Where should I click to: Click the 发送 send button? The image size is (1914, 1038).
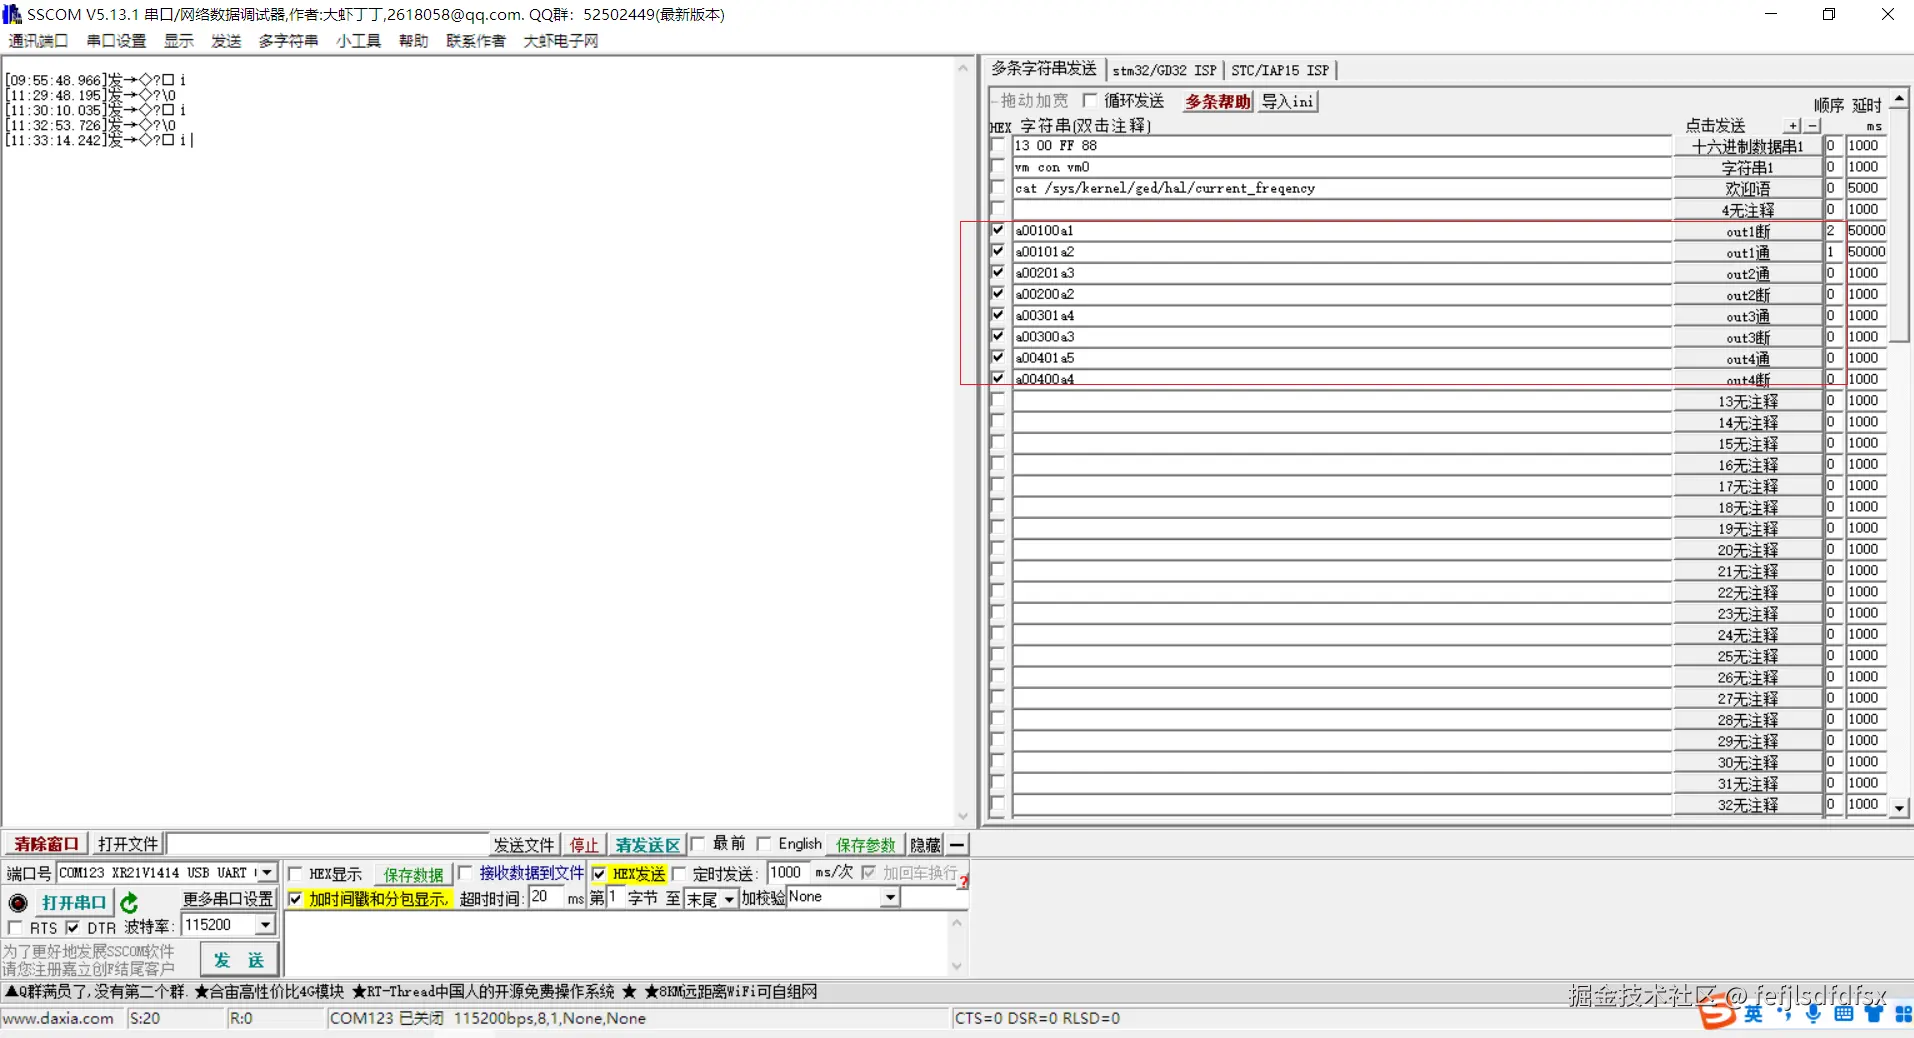pyautogui.click(x=239, y=960)
